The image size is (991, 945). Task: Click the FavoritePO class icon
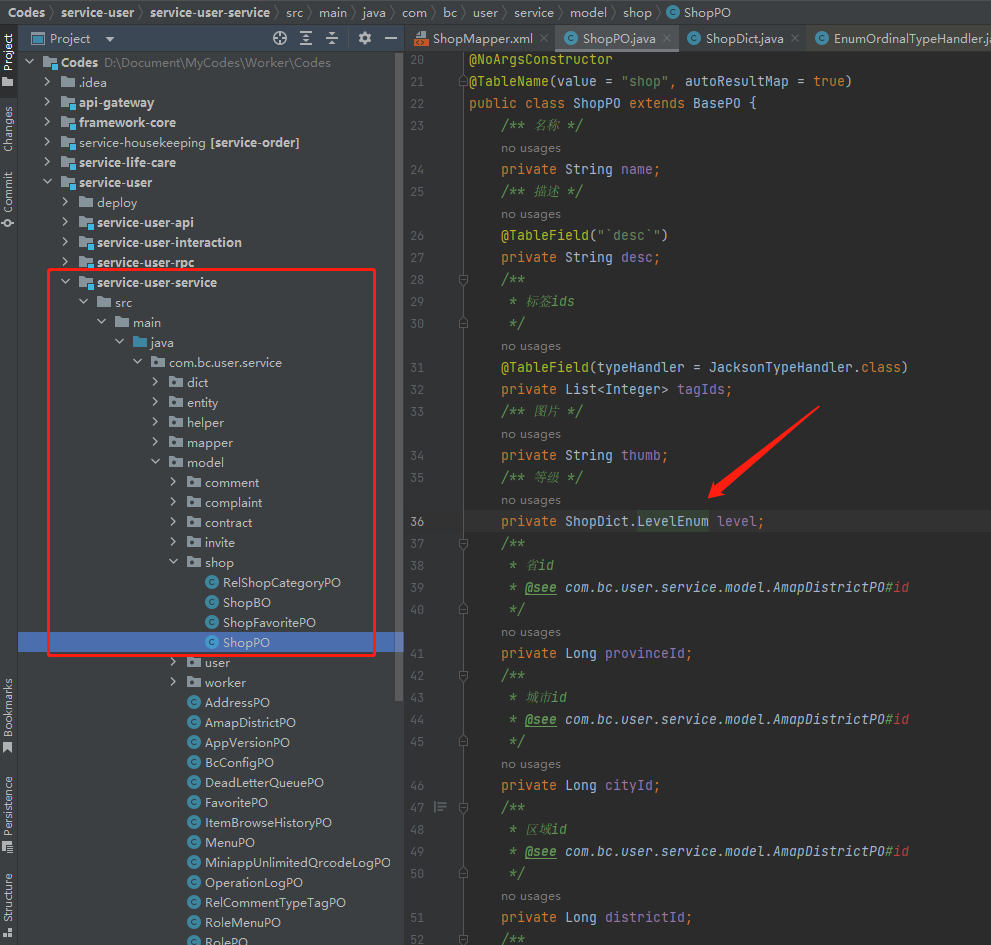pyautogui.click(x=194, y=802)
